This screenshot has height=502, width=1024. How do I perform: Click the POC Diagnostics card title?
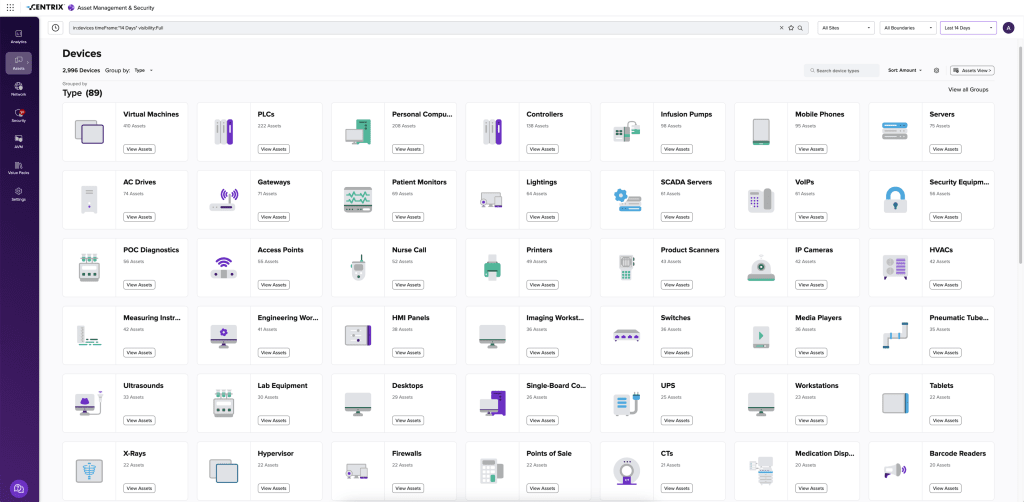(151, 250)
